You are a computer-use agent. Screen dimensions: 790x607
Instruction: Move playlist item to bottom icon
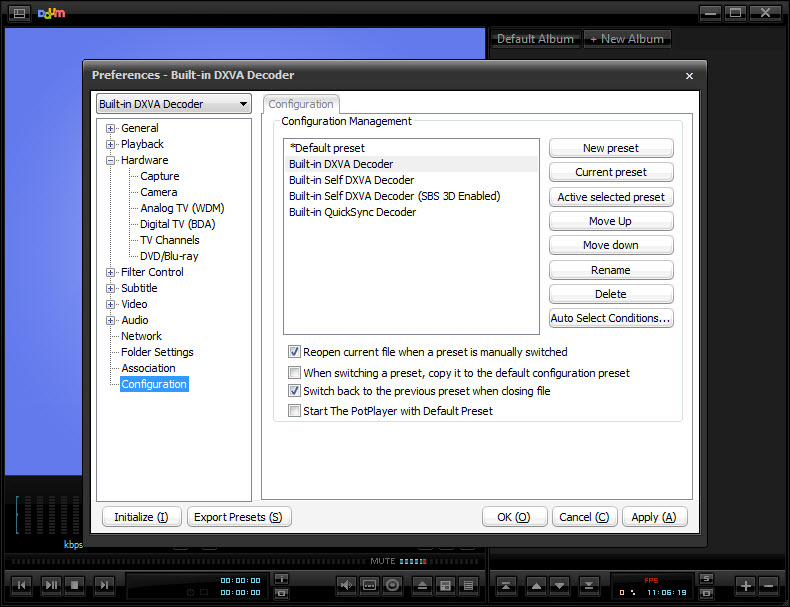pyautogui.click(x=588, y=585)
